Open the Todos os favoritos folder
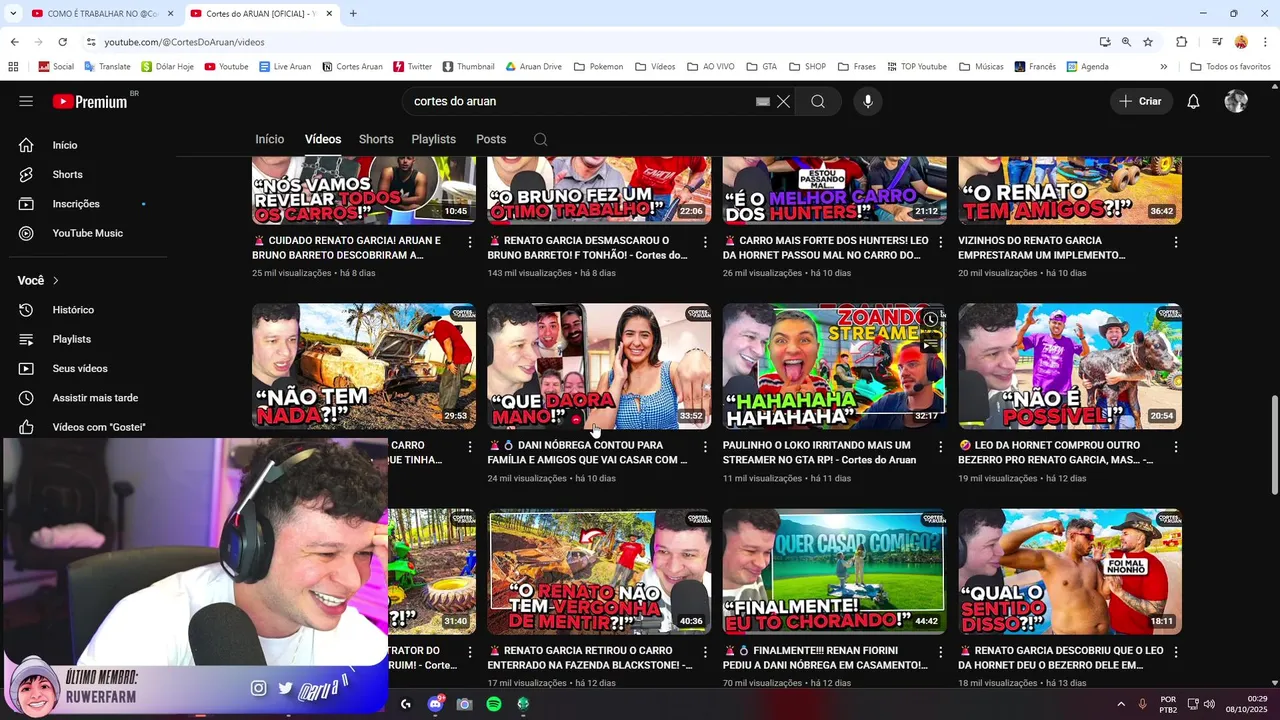The height and width of the screenshot is (720, 1280). pyautogui.click(x=1230, y=67)
